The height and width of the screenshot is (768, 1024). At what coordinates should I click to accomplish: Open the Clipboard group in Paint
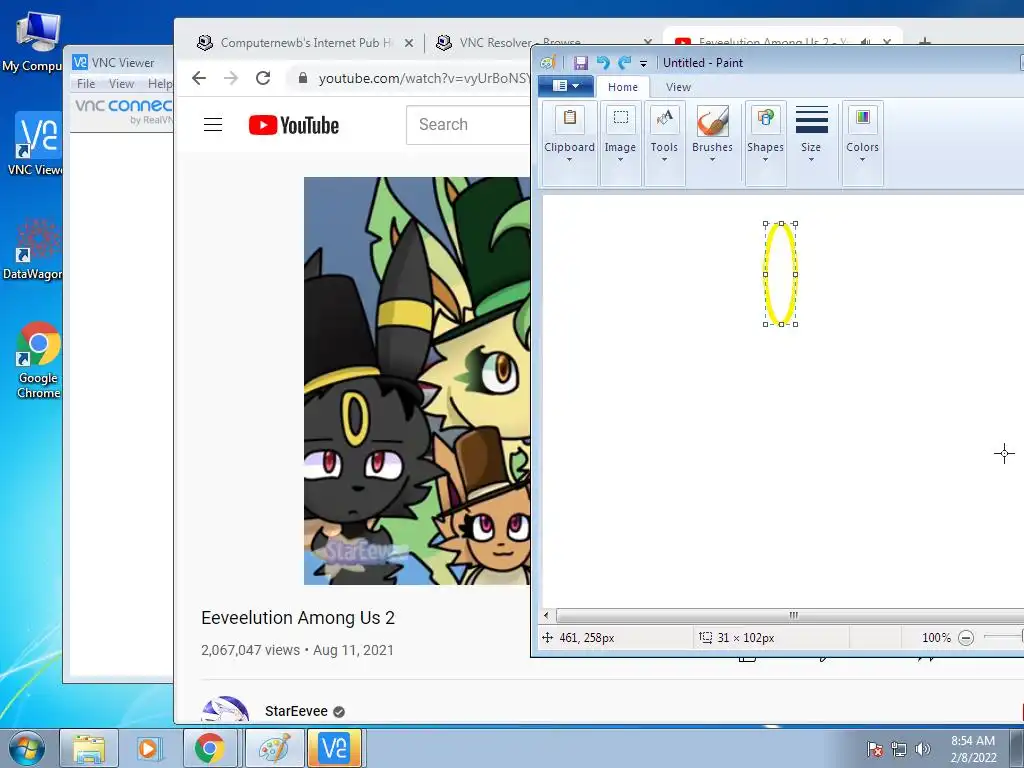(569, 144)
